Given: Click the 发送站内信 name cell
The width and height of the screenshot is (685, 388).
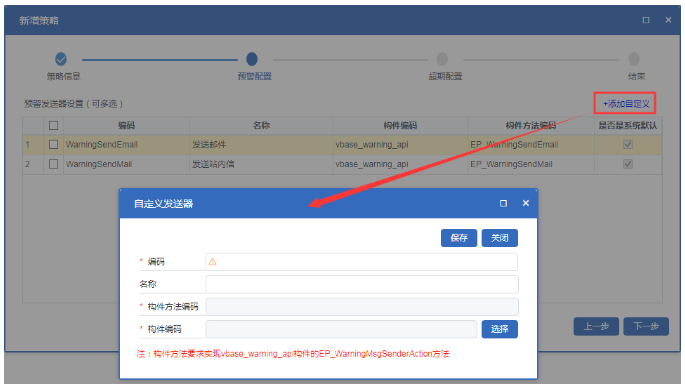Looking at the screenshot, I should click(x=261, y=164).
